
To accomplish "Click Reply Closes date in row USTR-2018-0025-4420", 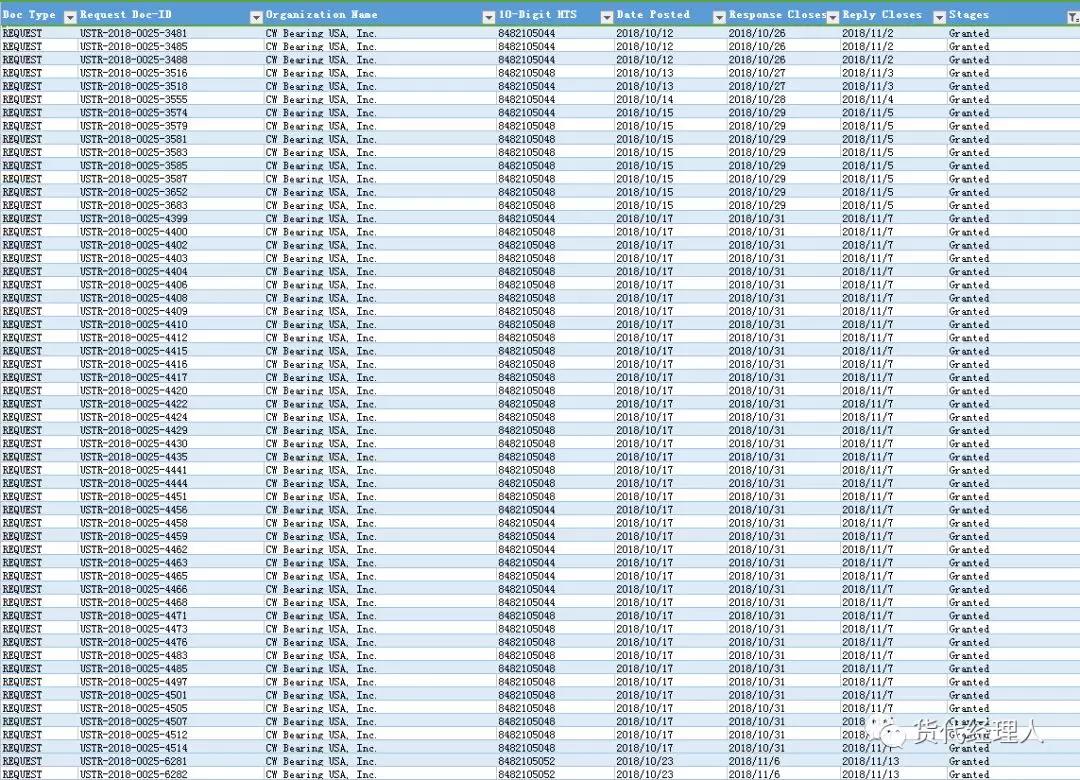I will coord(868,391).
